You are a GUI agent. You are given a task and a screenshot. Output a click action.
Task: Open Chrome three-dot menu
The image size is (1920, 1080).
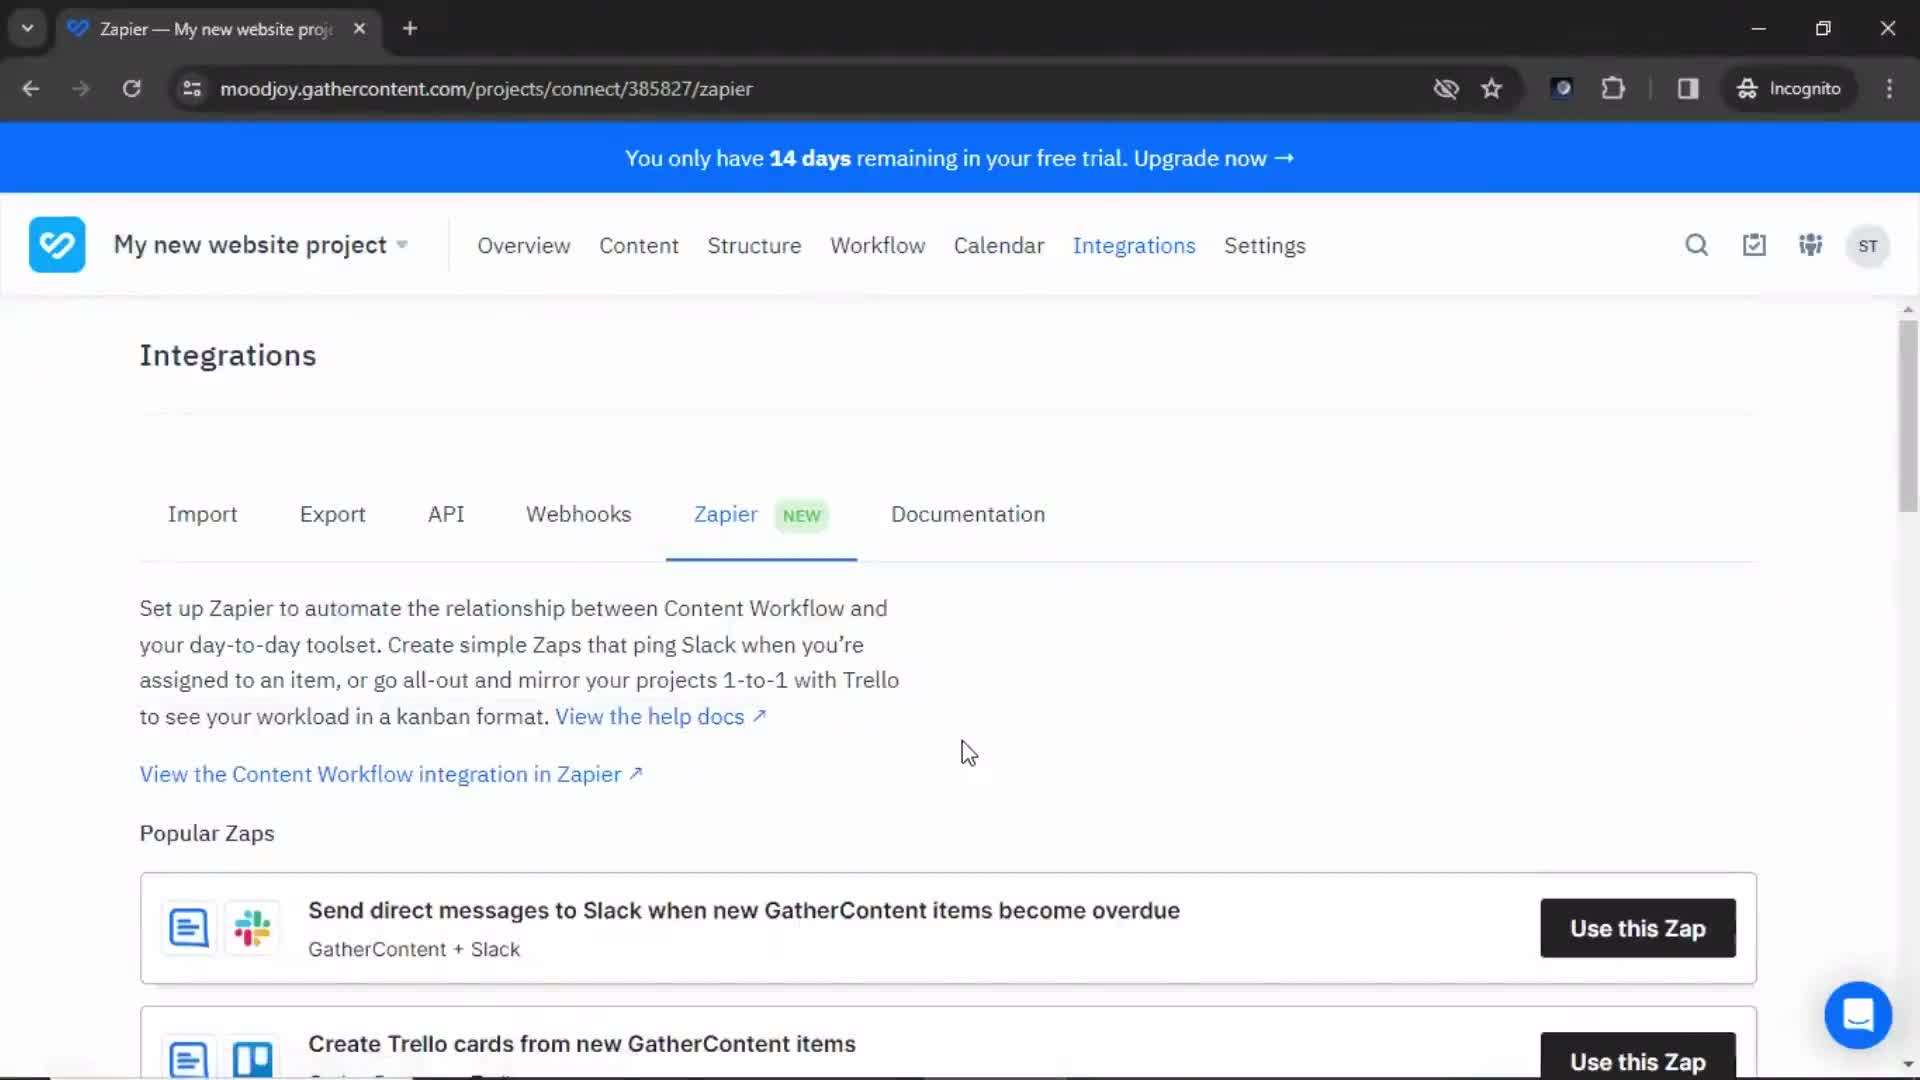click(1889, 89)
